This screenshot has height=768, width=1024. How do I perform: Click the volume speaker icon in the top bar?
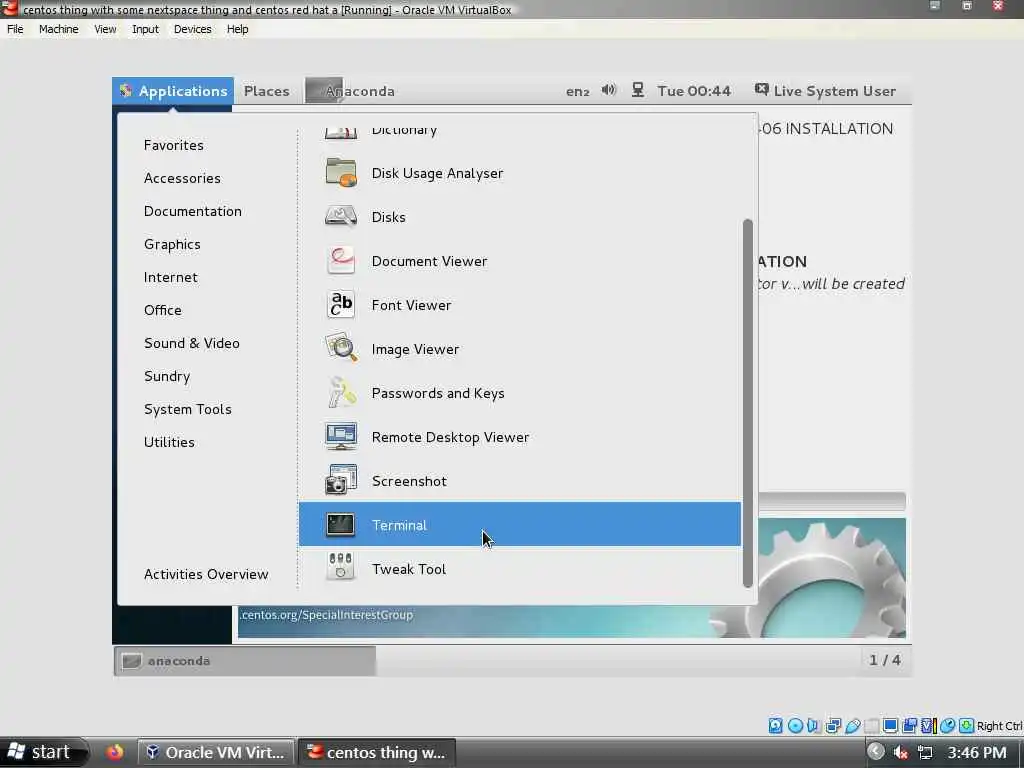609,90
